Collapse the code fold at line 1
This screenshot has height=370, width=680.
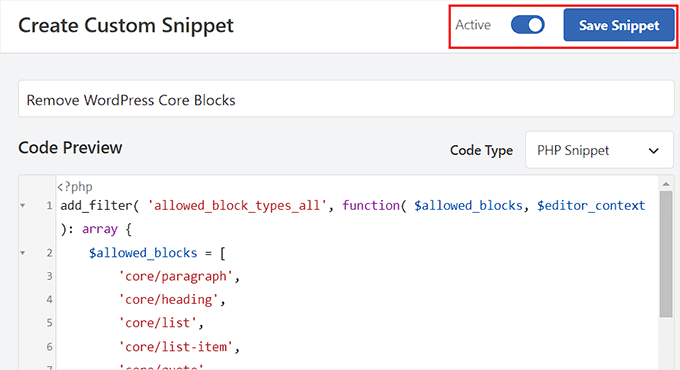[x=23, y=206]
